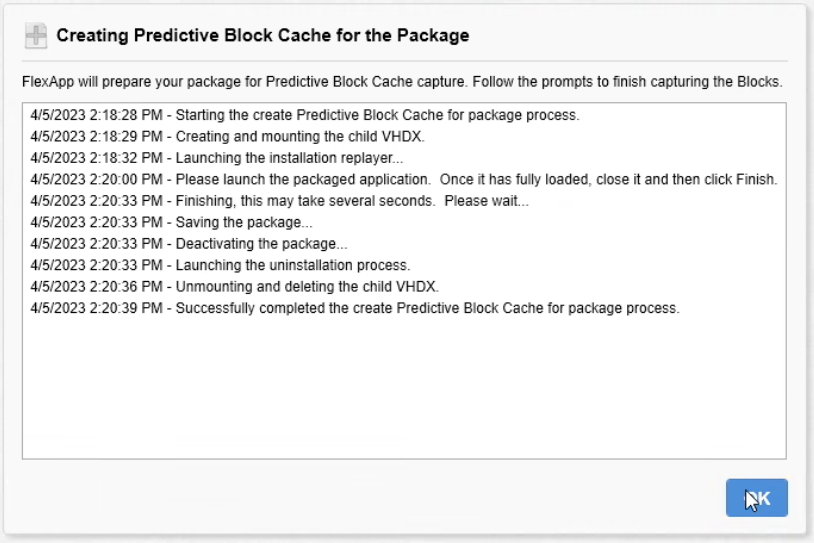Click the separator line under the dialog title
Viewport: 814px width, 543px height.
point(404,61)
